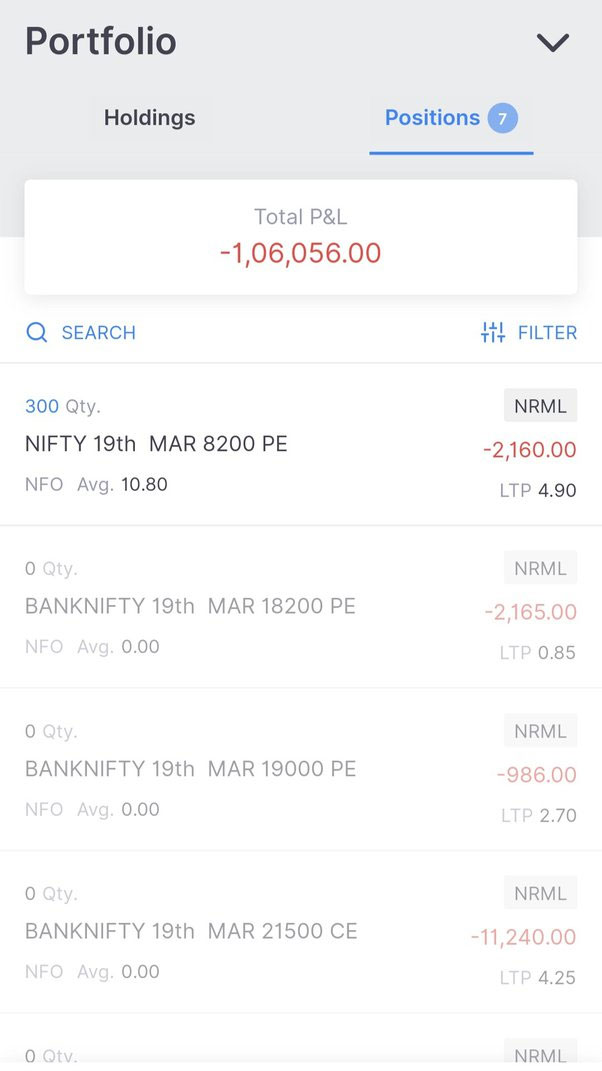Viewport: 602px width, 1071px height.
Task: Click the FILTER text label
Action: 546,332
